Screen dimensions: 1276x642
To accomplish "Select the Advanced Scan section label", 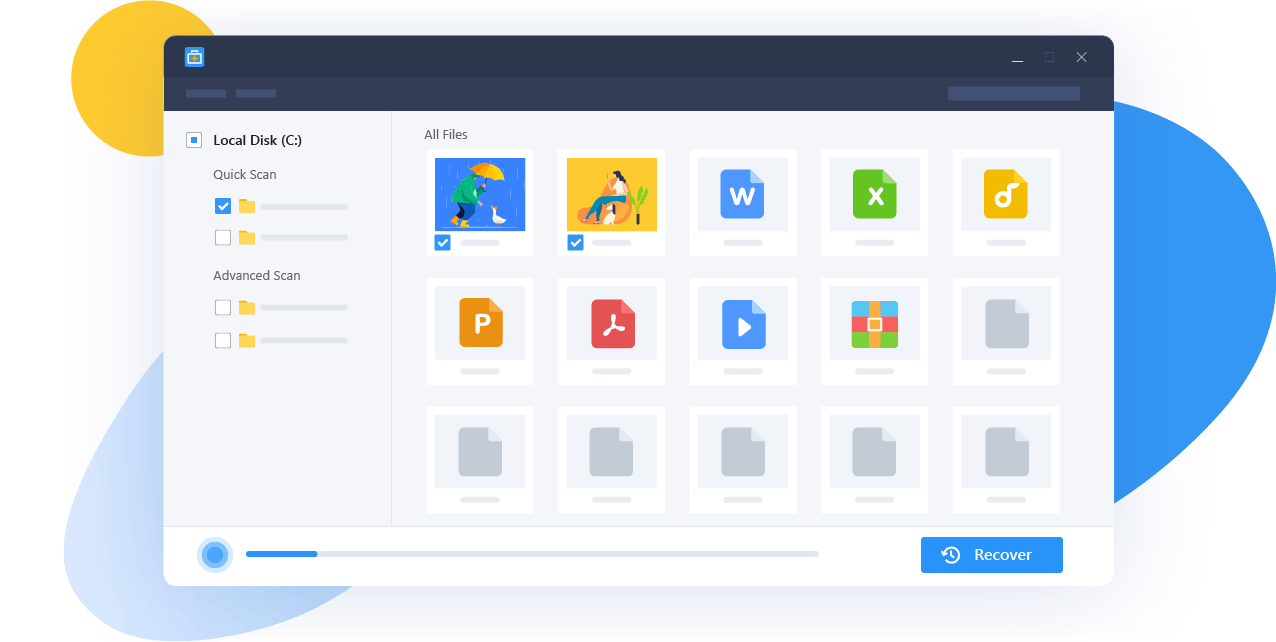I will (256, 275).
